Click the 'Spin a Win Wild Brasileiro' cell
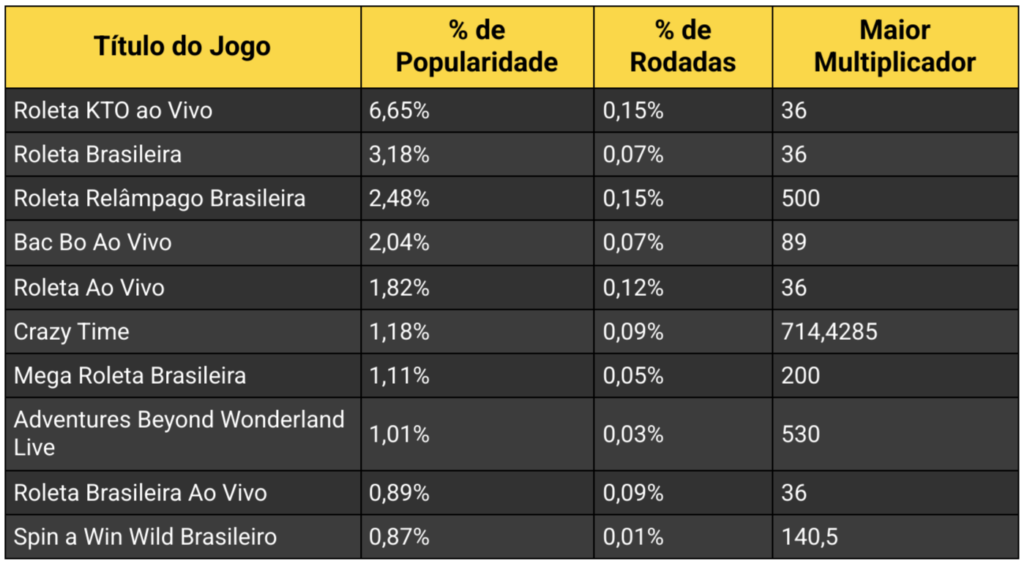The width and height of the screenshot is (1024, 564). [x=145, y=537]
